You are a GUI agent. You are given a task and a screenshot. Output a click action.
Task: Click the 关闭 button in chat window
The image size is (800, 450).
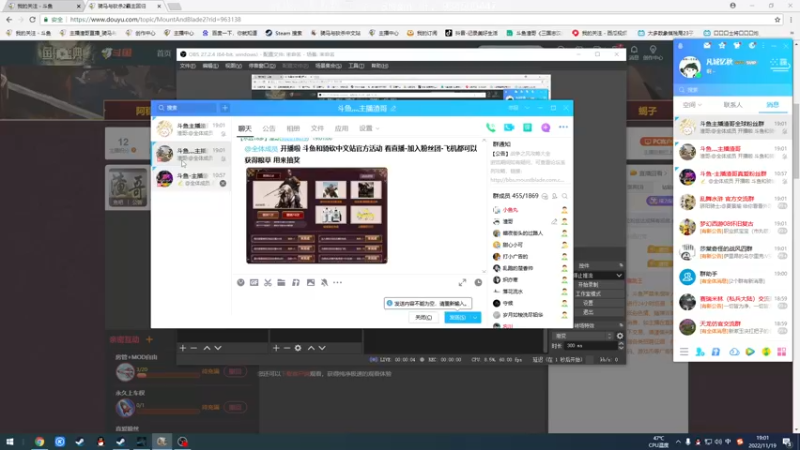[423, 317]
